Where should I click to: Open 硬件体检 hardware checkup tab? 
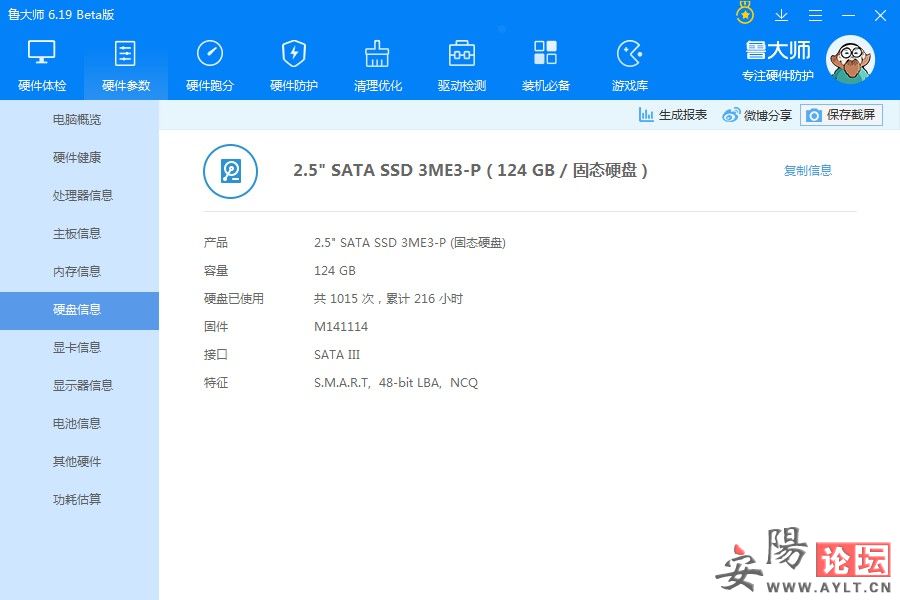coord(42,66)
